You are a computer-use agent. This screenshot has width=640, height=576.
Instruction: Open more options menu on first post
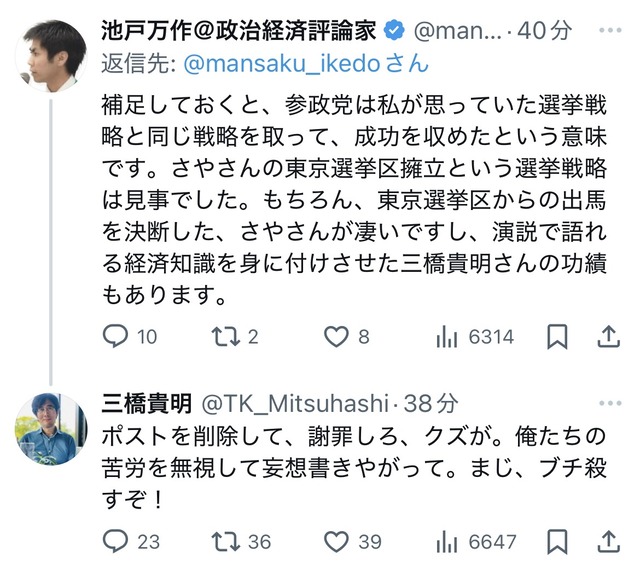[608, 30]
